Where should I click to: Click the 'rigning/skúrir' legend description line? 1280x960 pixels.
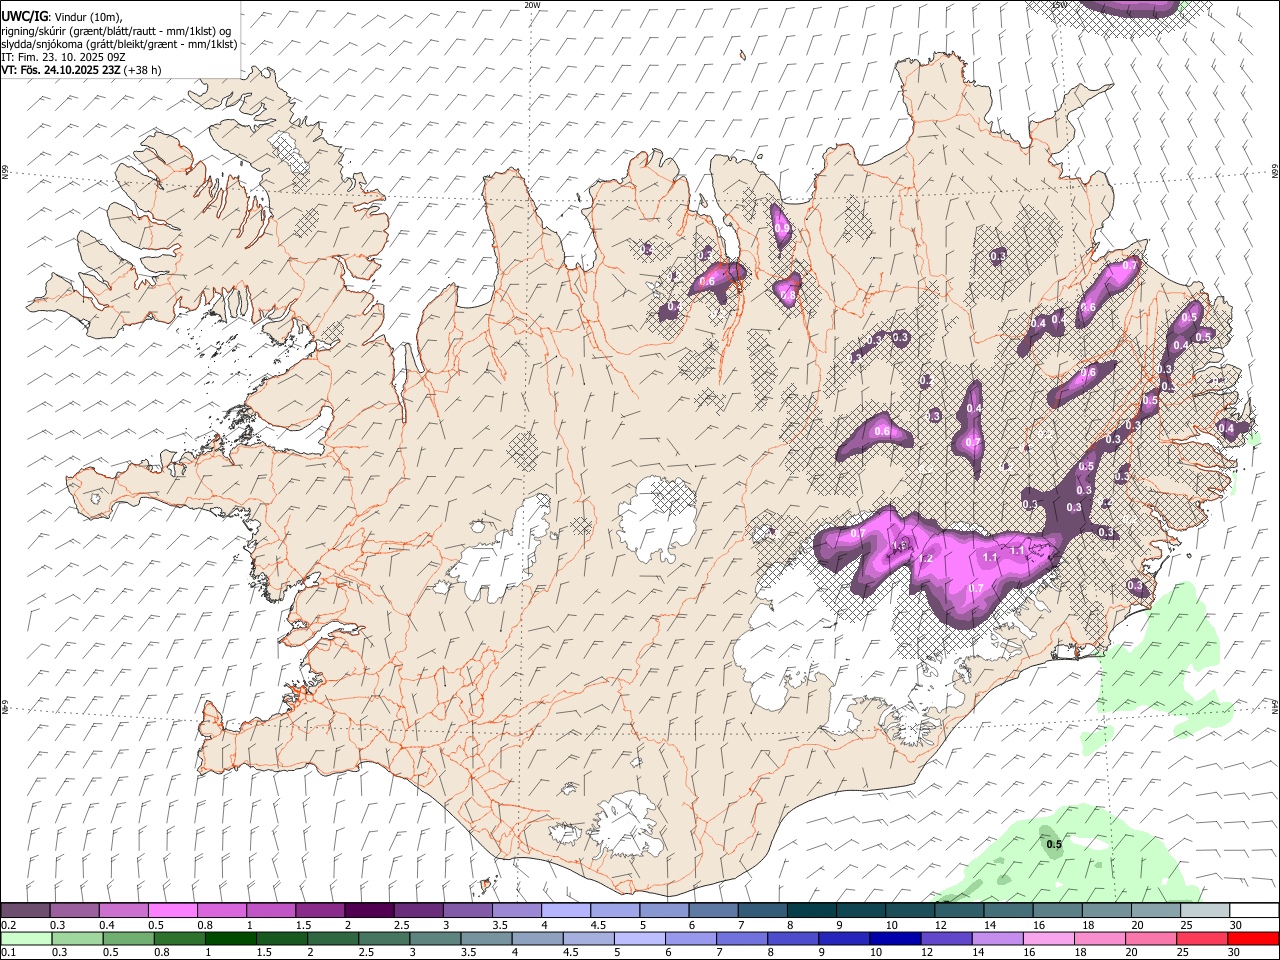(x=116, y=31)
